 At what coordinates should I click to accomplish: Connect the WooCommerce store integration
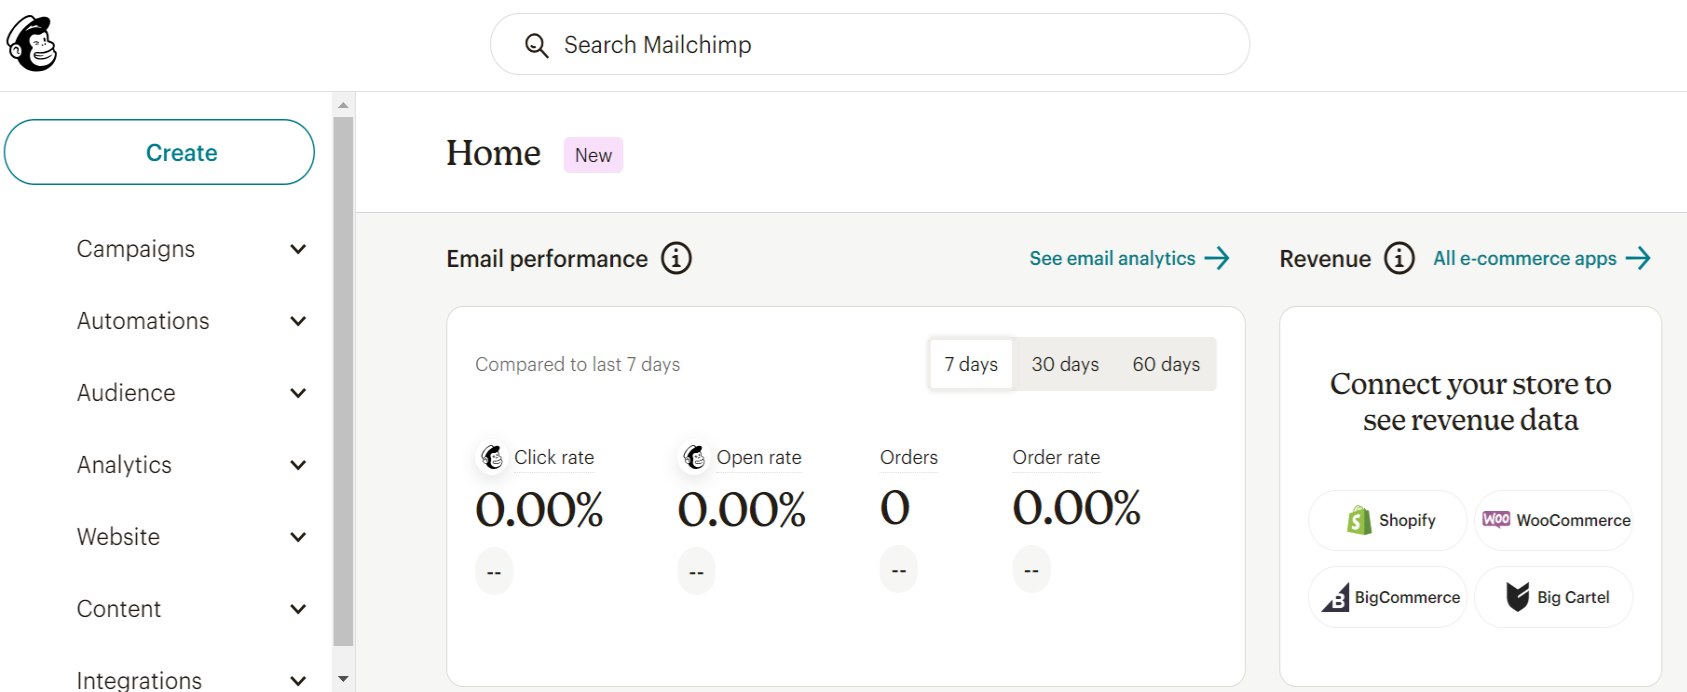tap(1554, 520)
